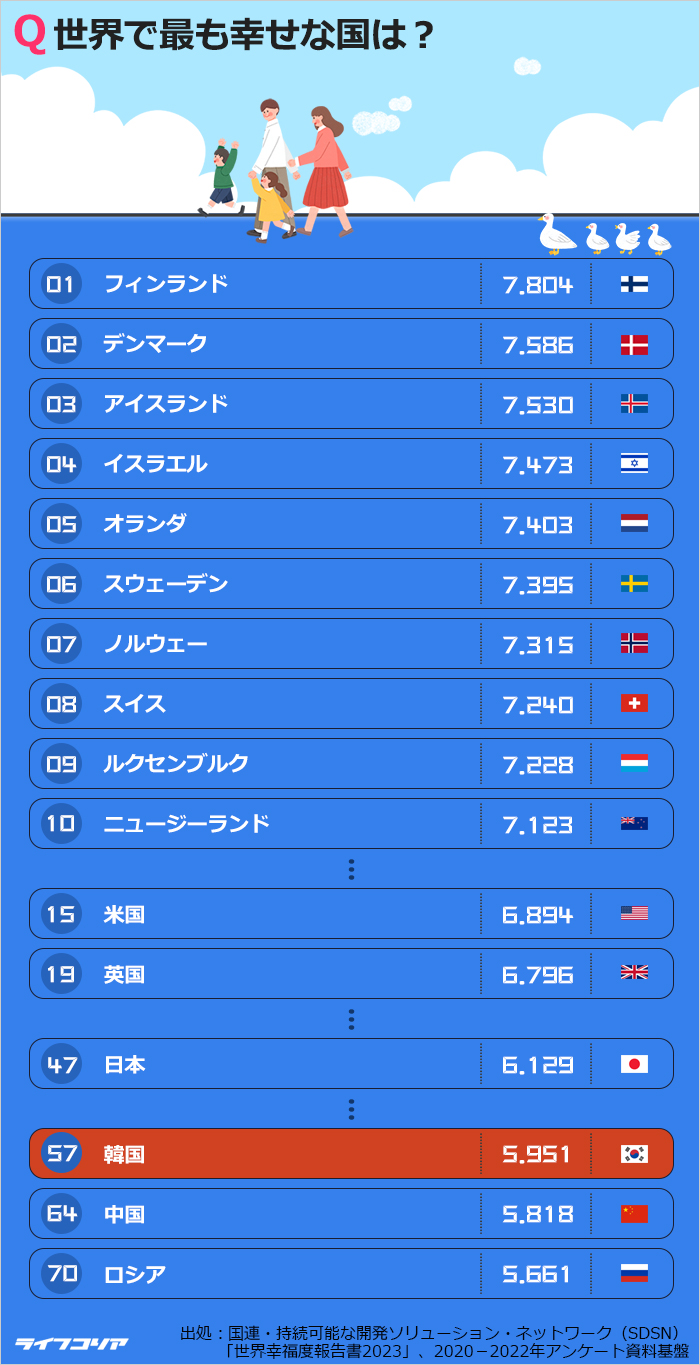Click the 7.586 score for デンマーク
Screen dimensions: 700x1365
[538, 344]
